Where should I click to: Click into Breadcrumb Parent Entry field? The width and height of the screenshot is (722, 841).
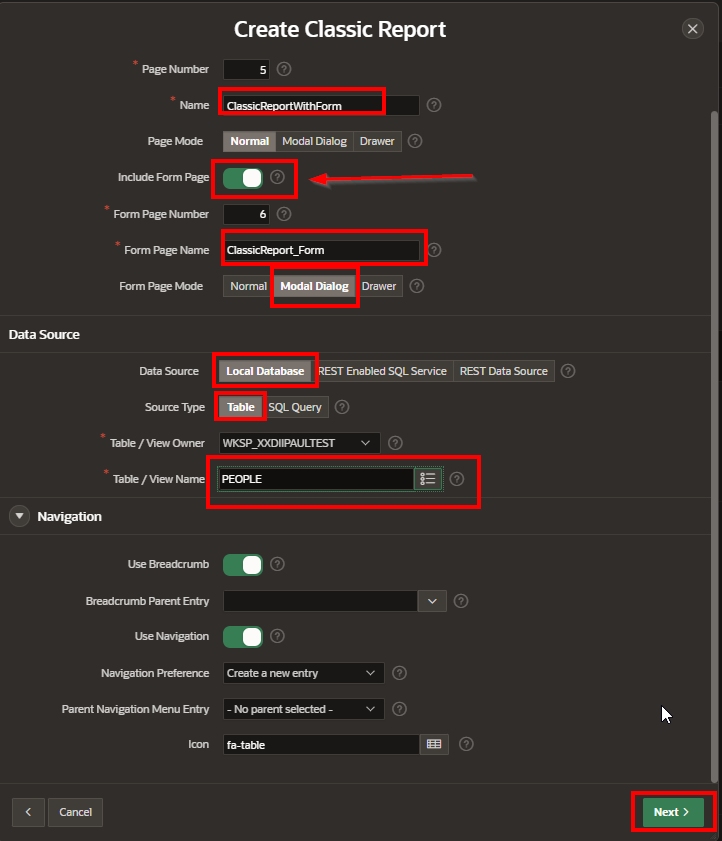(321, 601)
